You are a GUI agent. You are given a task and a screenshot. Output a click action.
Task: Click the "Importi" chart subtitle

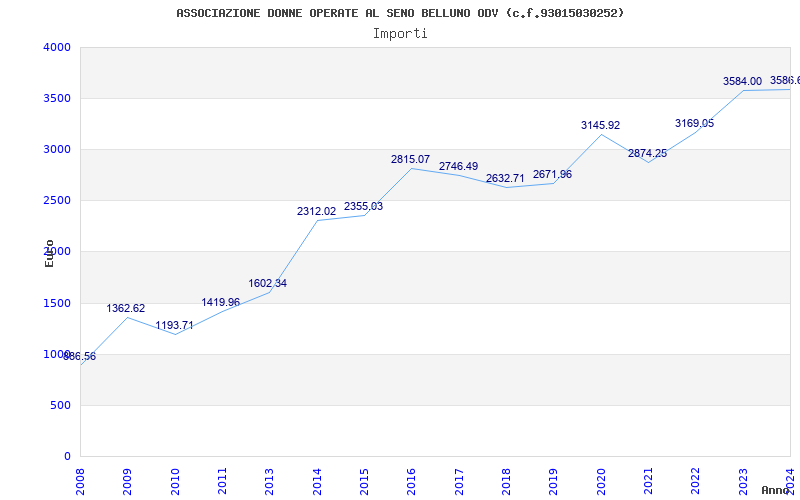point(400,33)
